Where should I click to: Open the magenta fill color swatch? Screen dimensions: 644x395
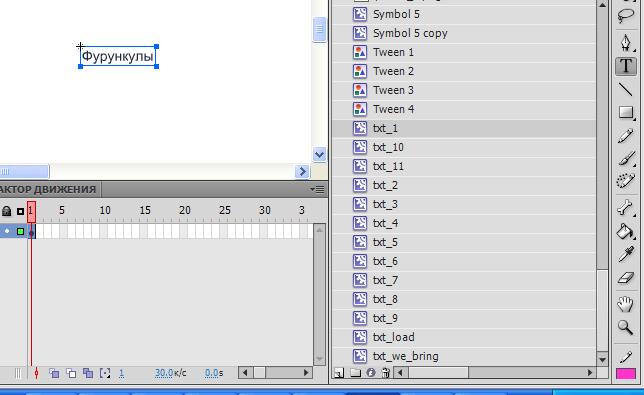coord(626,374)
